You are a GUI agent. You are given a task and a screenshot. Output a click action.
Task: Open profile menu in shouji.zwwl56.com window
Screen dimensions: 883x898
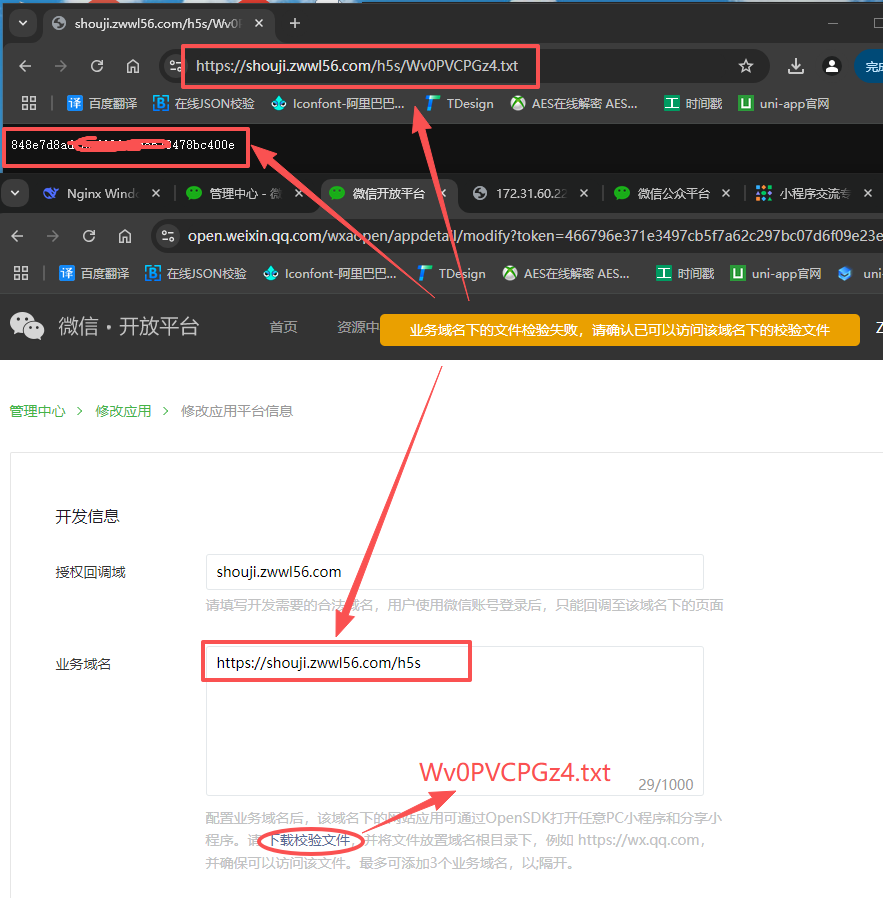[831, 66]
